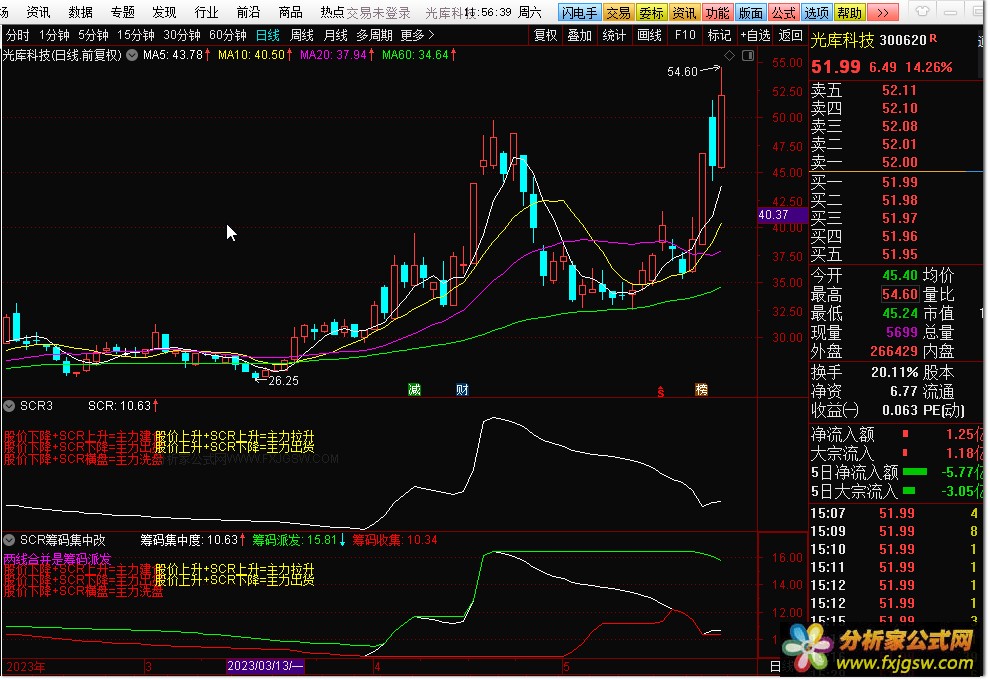Click the 卖一 52.00 order book row
The height and width of the screenshot is (680, 990).
point(896,162)
